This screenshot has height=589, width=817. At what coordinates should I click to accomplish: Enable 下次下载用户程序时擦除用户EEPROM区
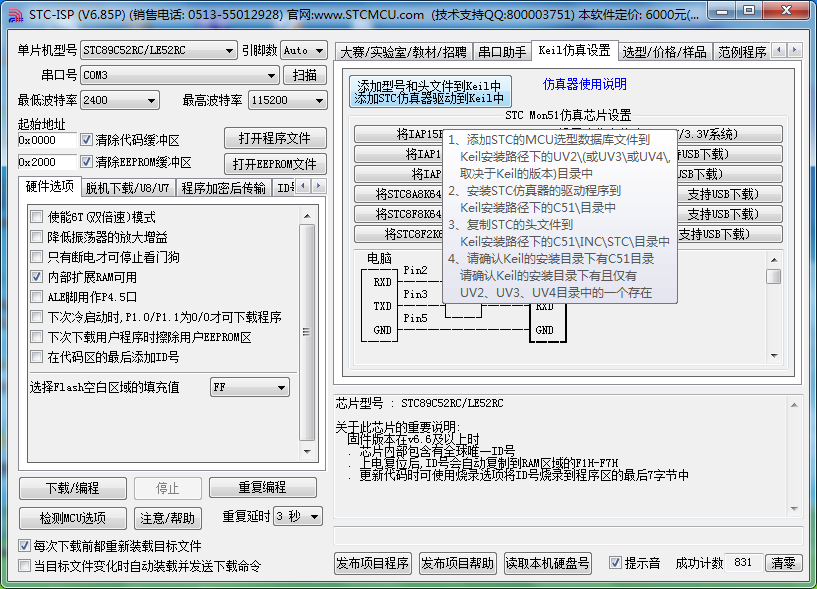[36, 337]
